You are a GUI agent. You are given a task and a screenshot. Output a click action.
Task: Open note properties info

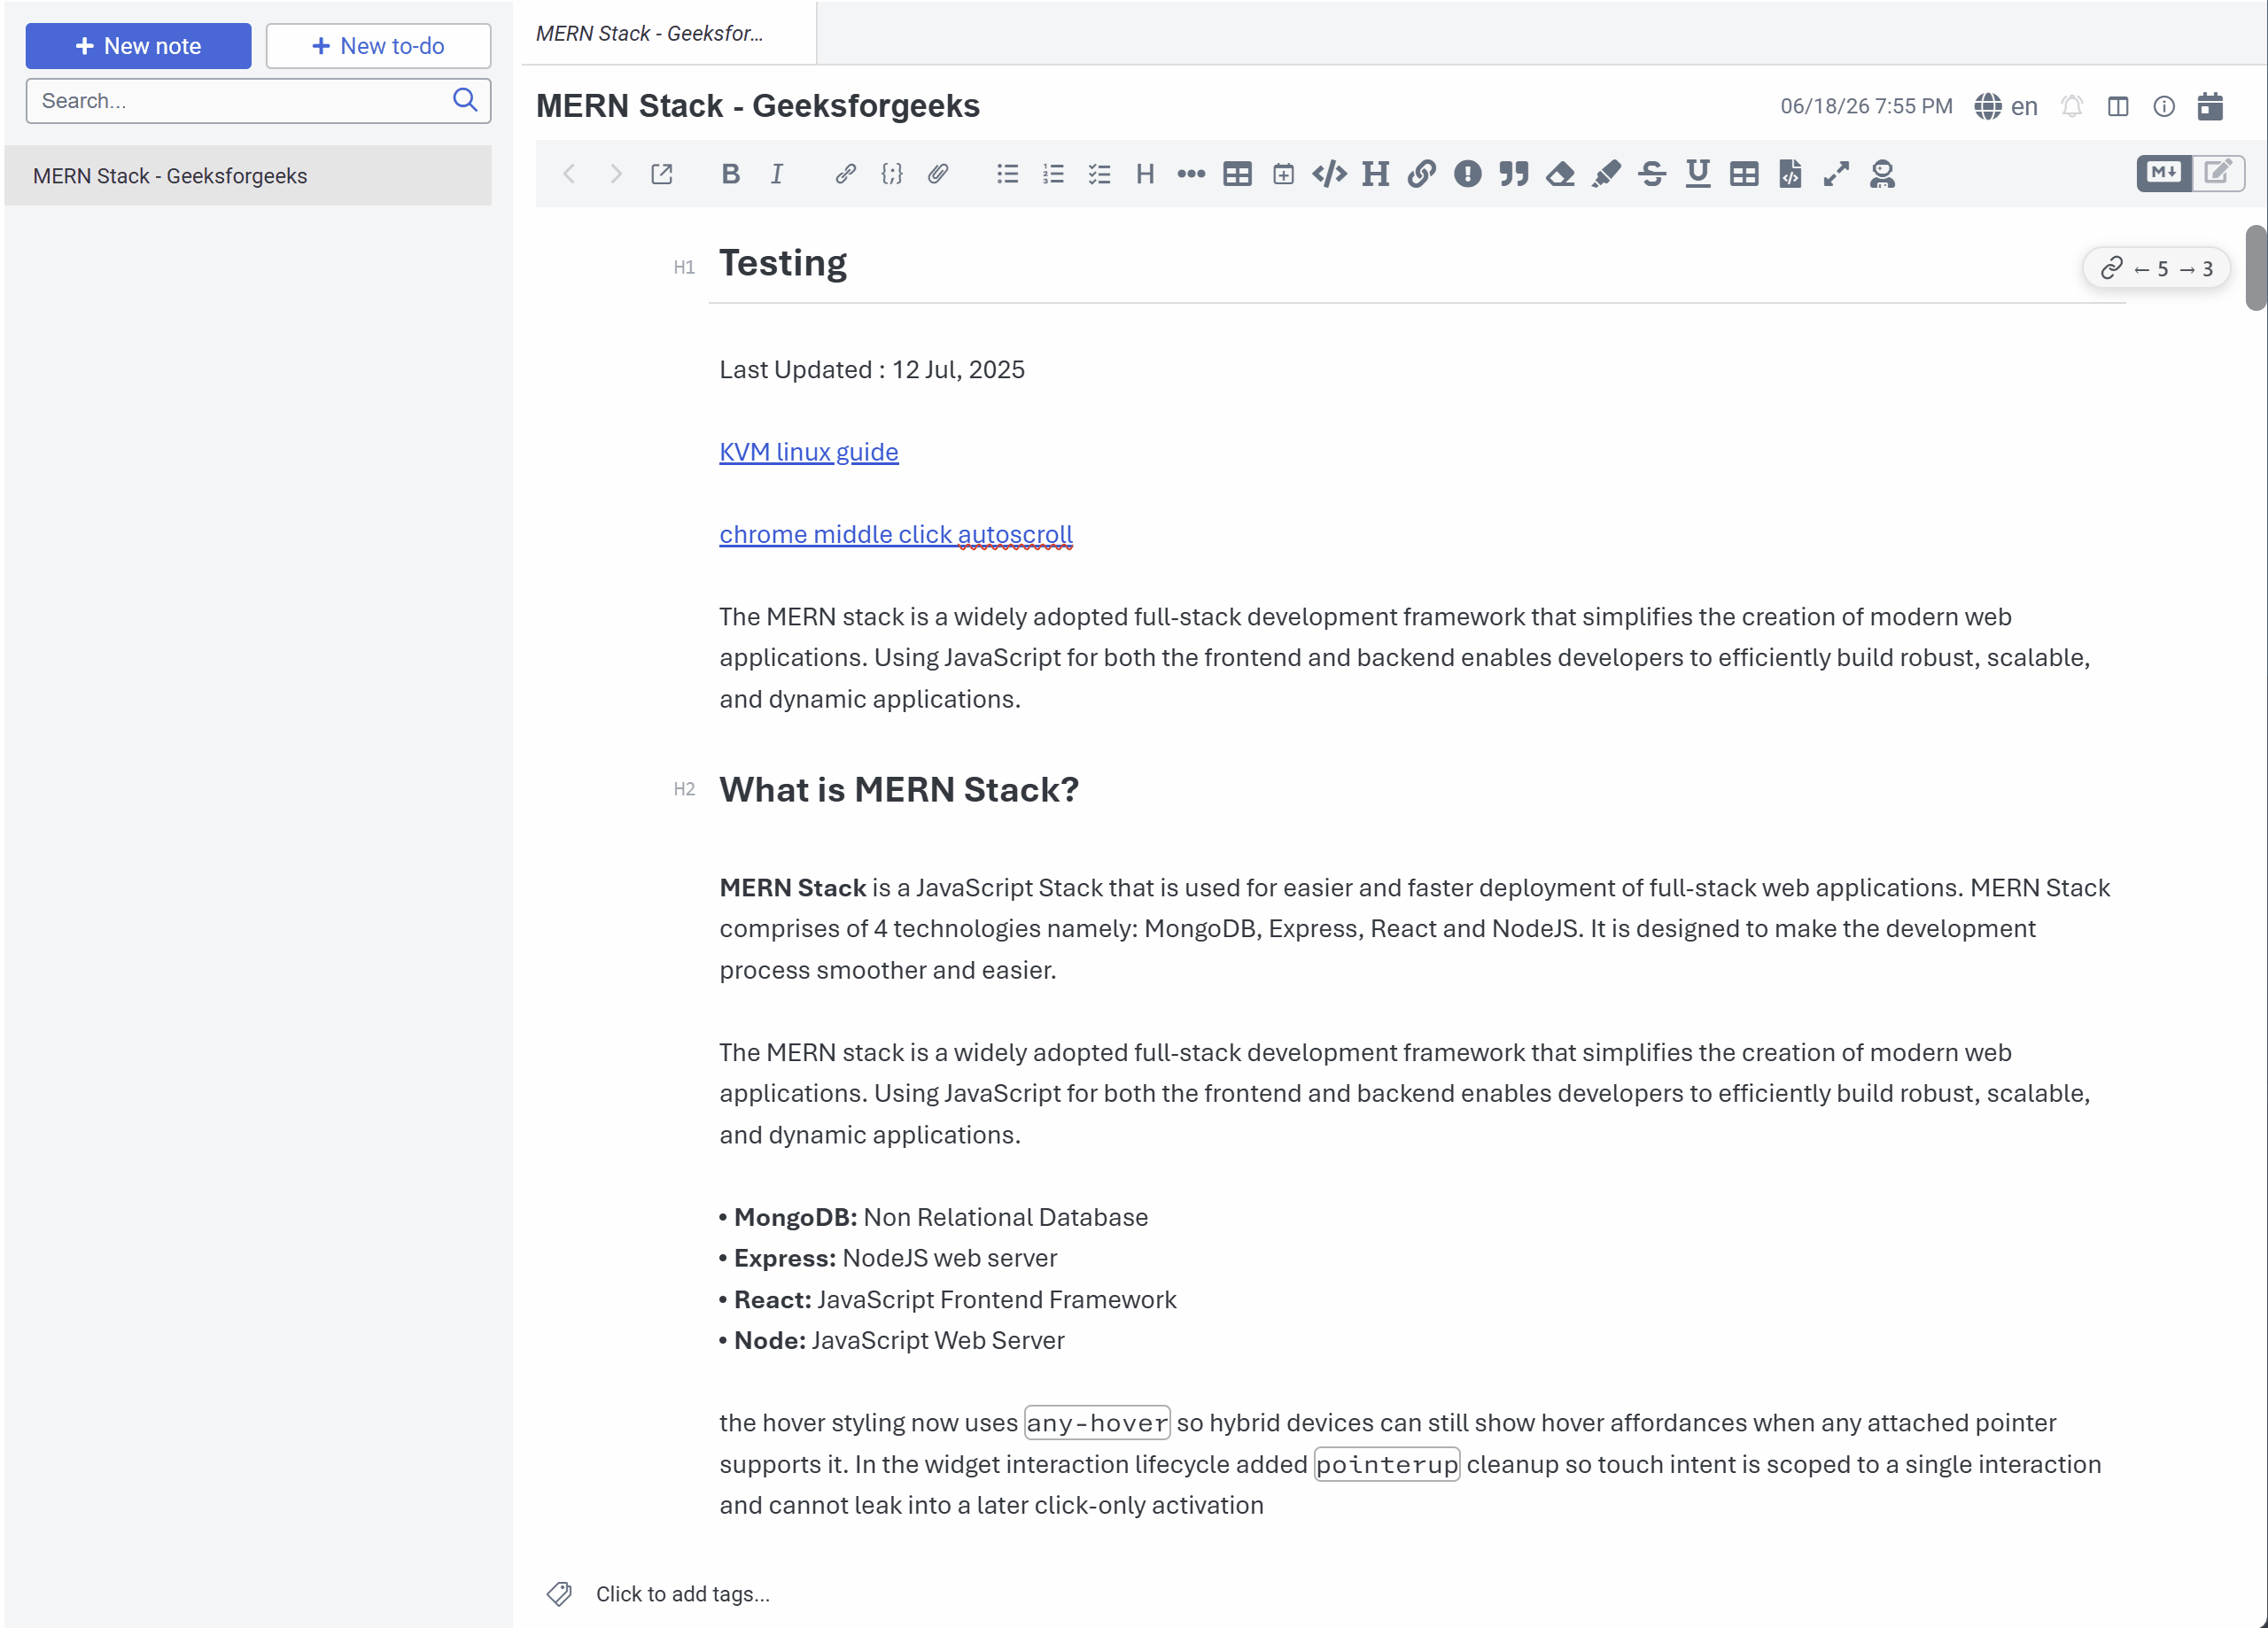tap(2164, 106)
